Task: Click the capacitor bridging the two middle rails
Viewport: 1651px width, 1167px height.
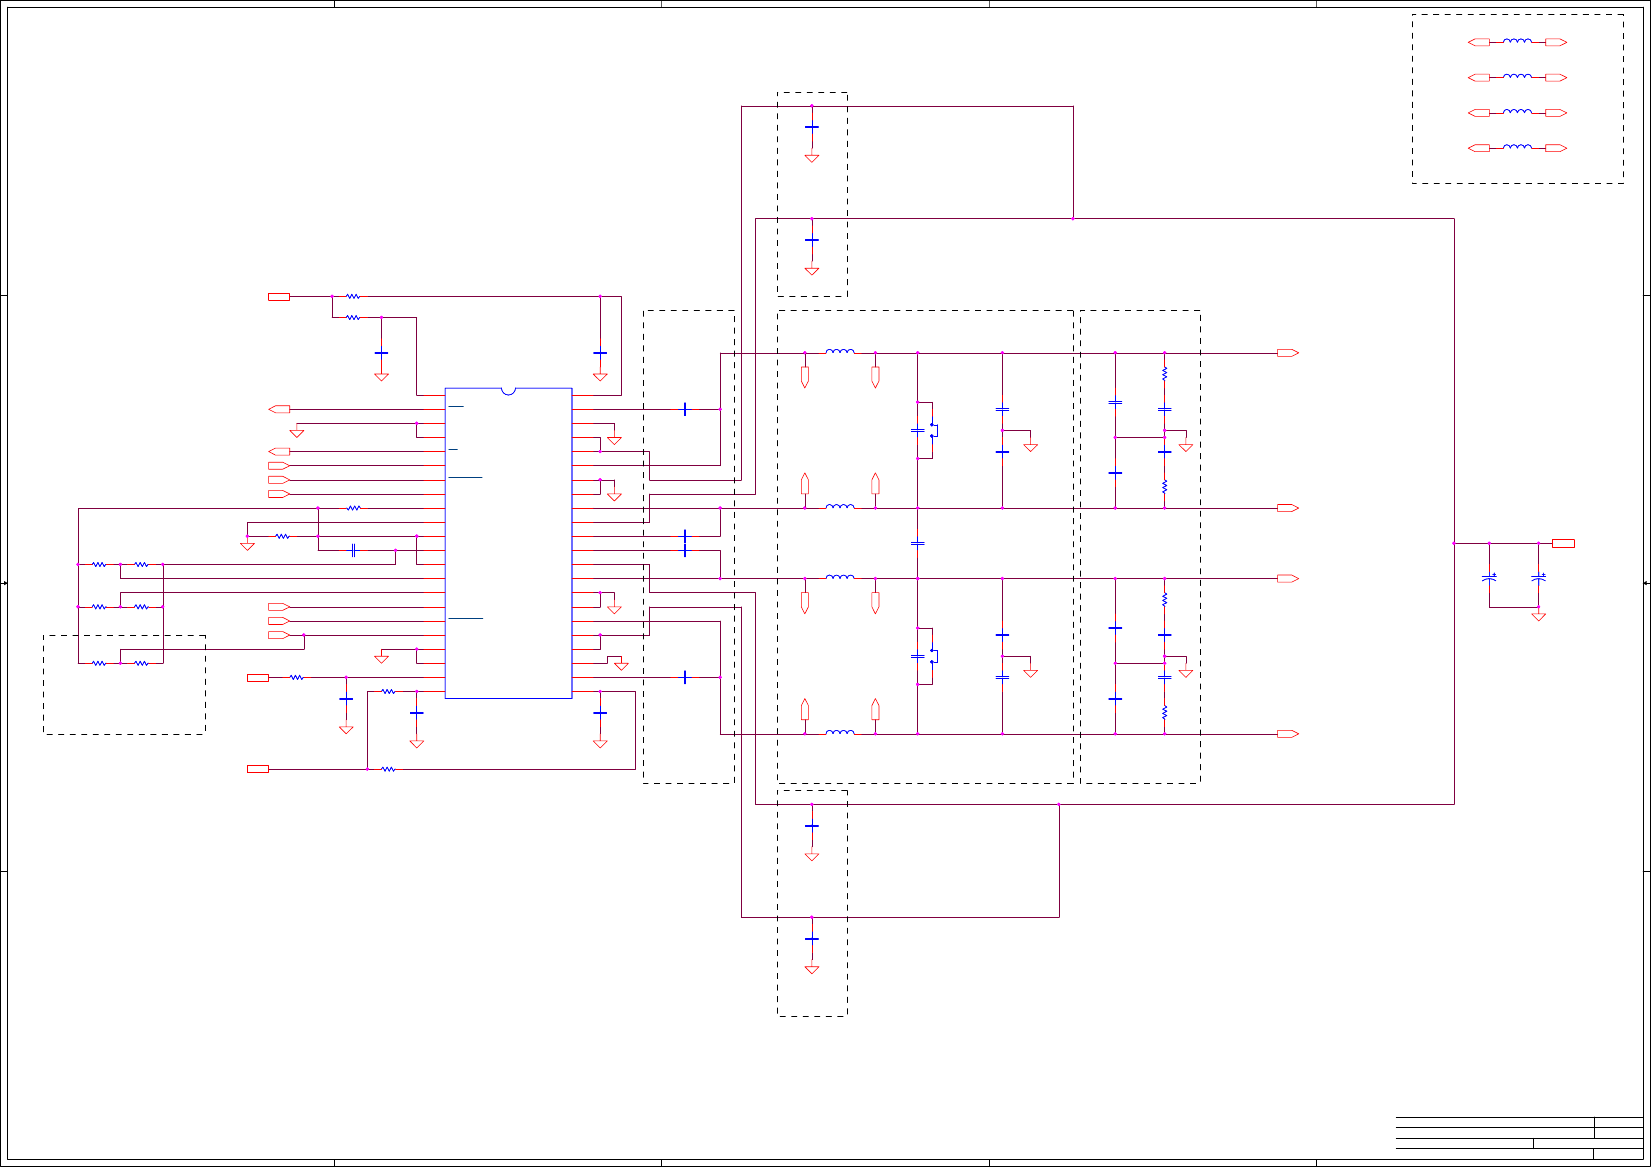Action: tap(917, 543)
